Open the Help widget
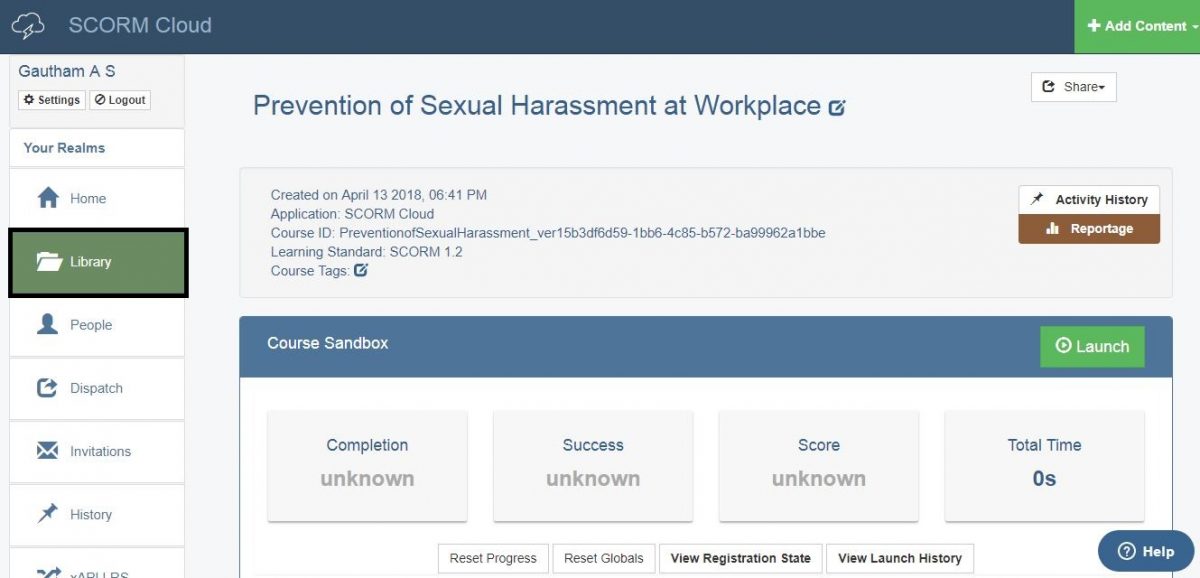Screen dimensions: 1200x578 click(x=1145, y=551)
